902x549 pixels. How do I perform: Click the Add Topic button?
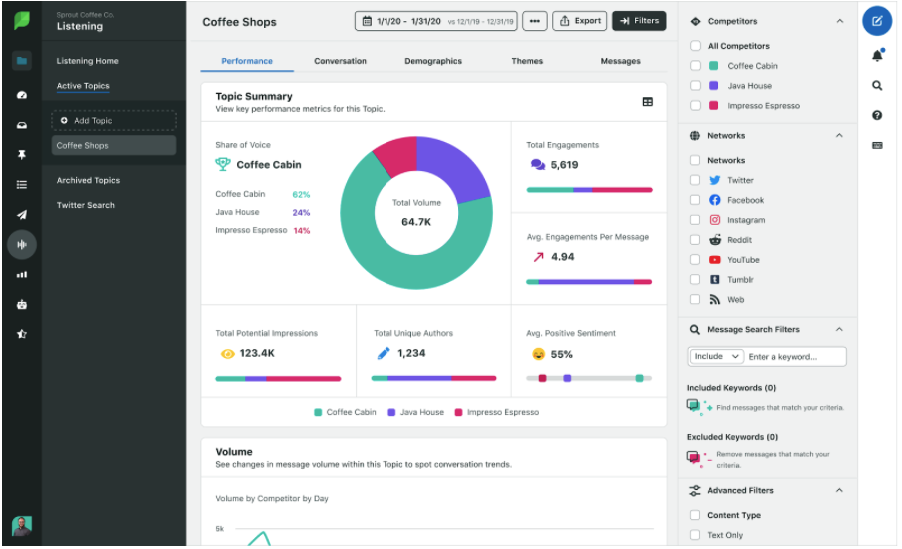click(114, 121)
